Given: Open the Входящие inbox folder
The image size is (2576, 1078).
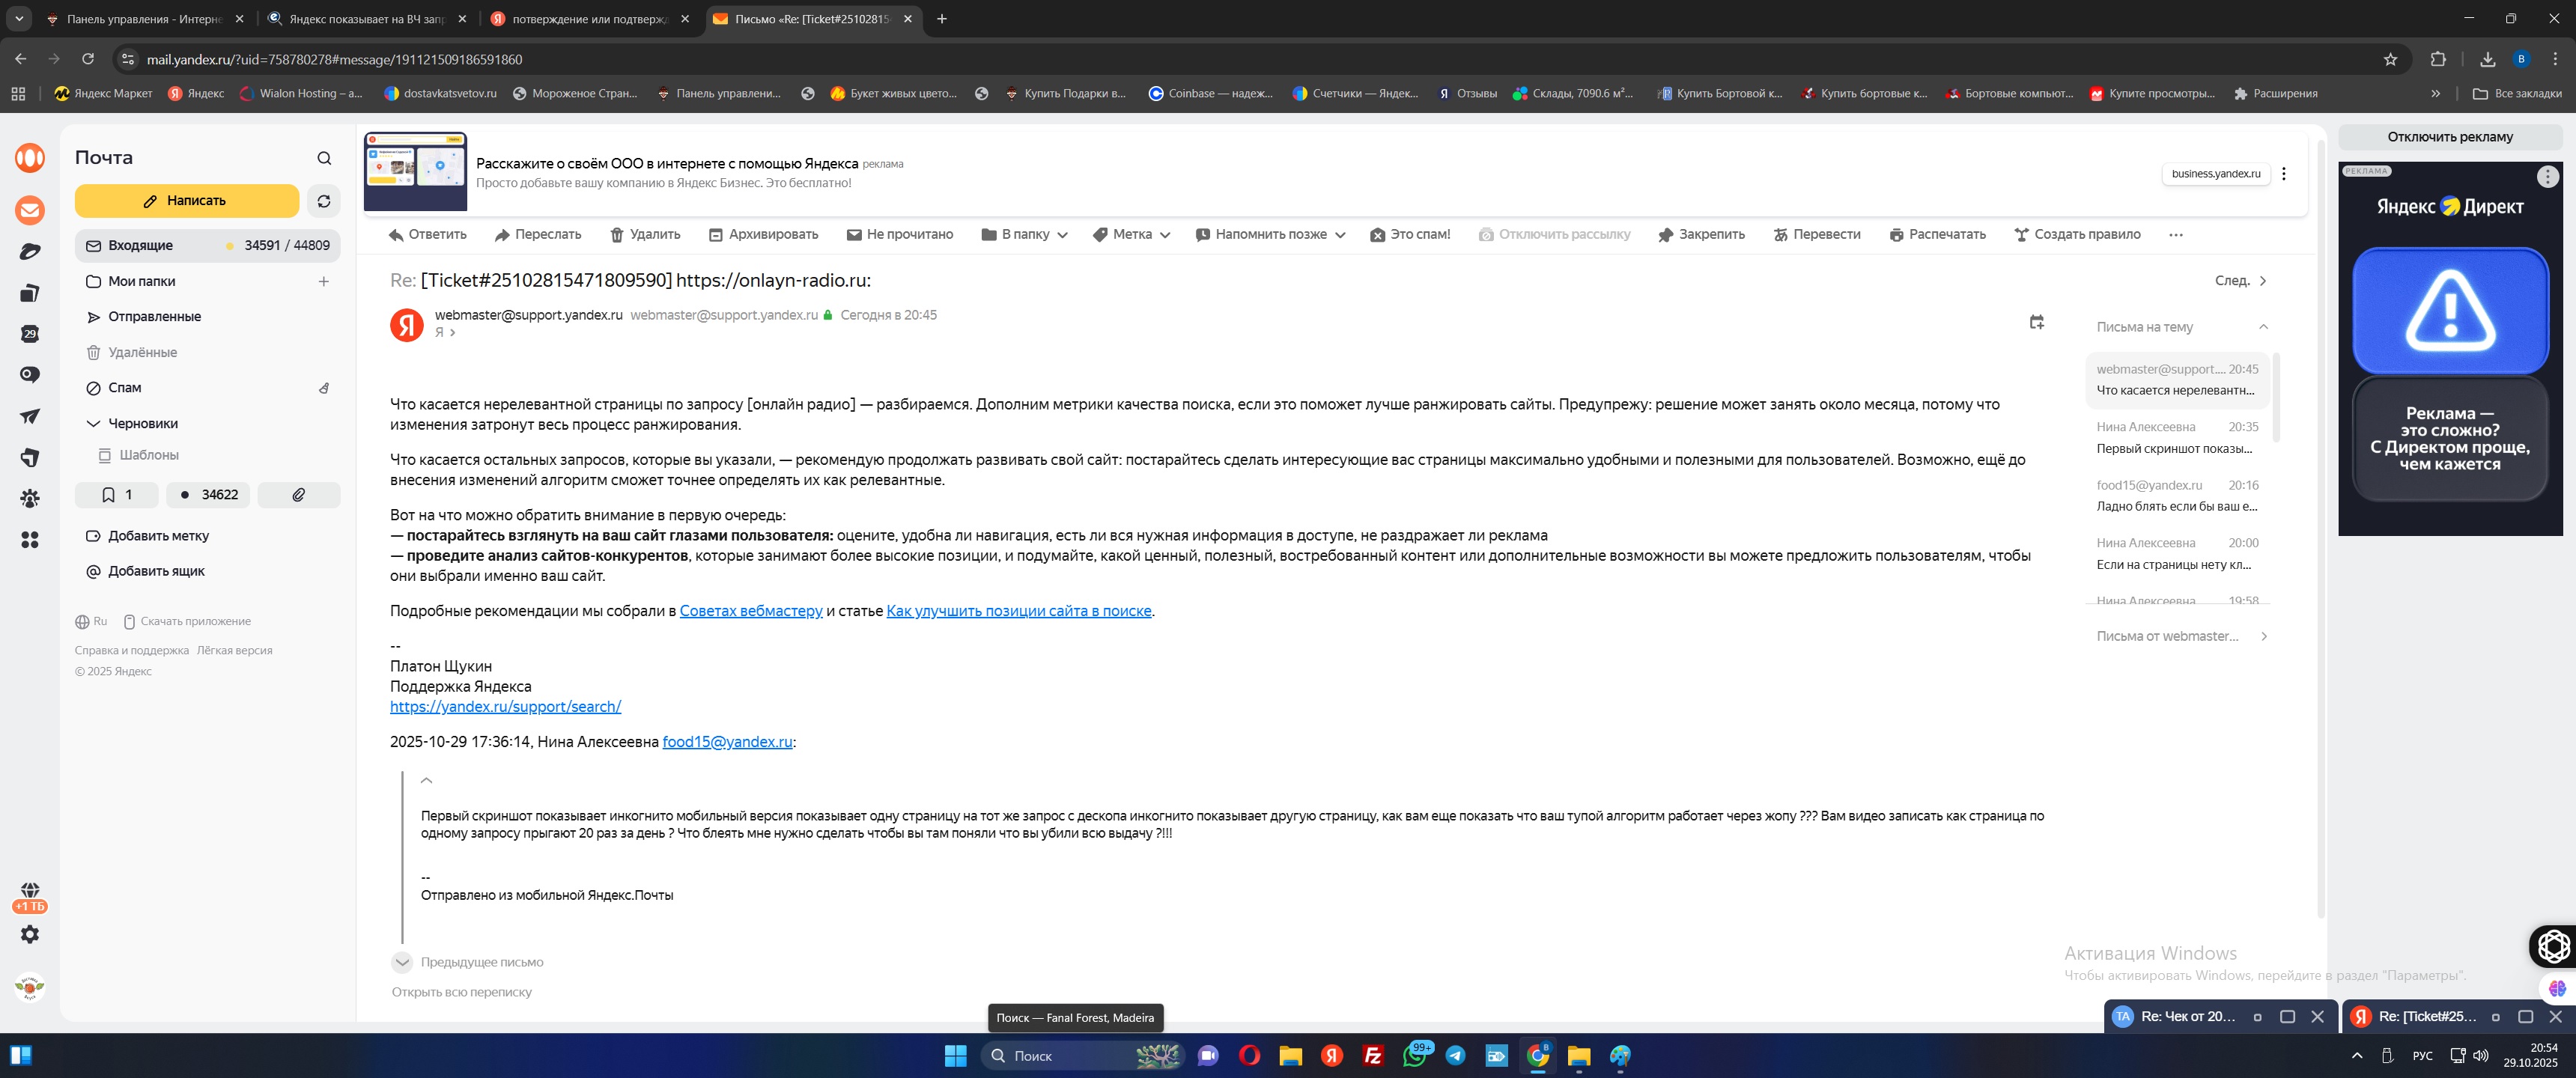Looking at the screenshot, I should pos(140,246).
